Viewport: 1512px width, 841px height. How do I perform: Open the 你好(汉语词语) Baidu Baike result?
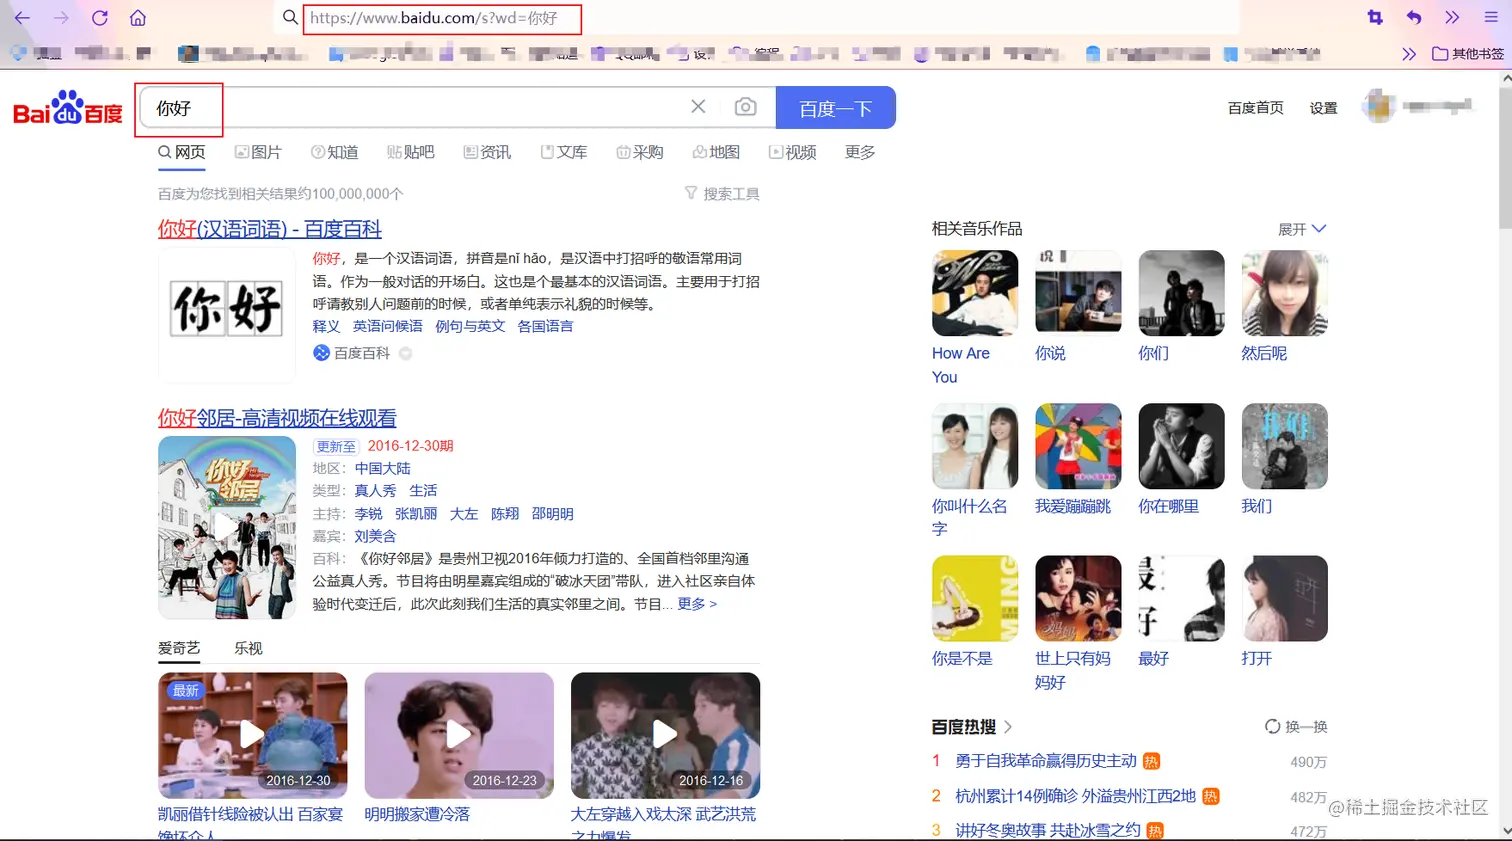click(268, 229)
